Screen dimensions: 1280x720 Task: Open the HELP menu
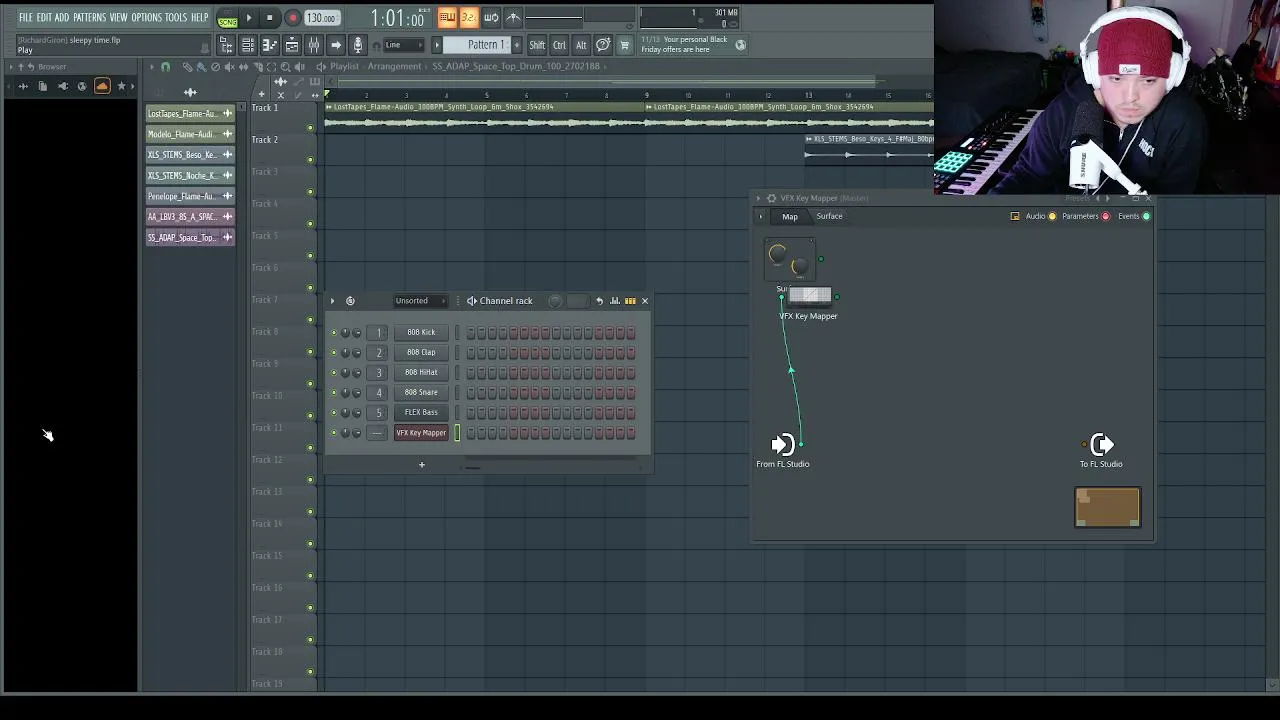coord(199,18)
